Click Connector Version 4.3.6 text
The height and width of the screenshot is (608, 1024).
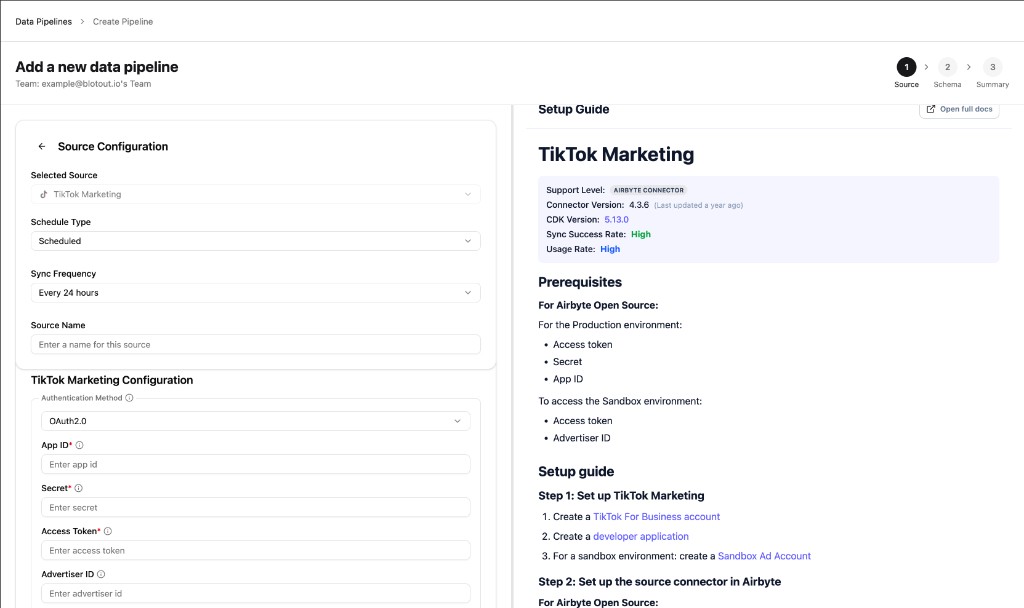pos(639,205)
